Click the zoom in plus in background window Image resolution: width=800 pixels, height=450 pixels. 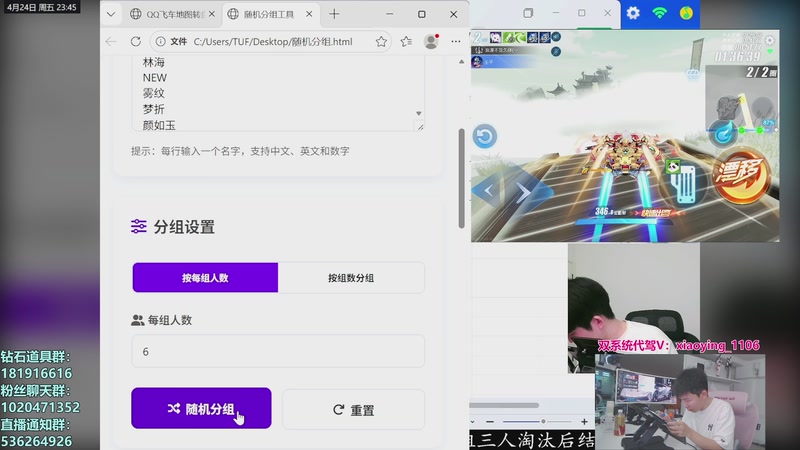click(584, 422)
